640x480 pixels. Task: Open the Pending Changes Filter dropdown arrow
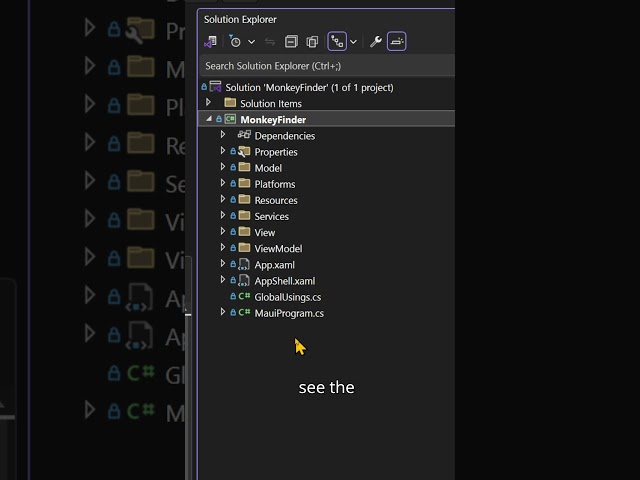coord(252,42)
